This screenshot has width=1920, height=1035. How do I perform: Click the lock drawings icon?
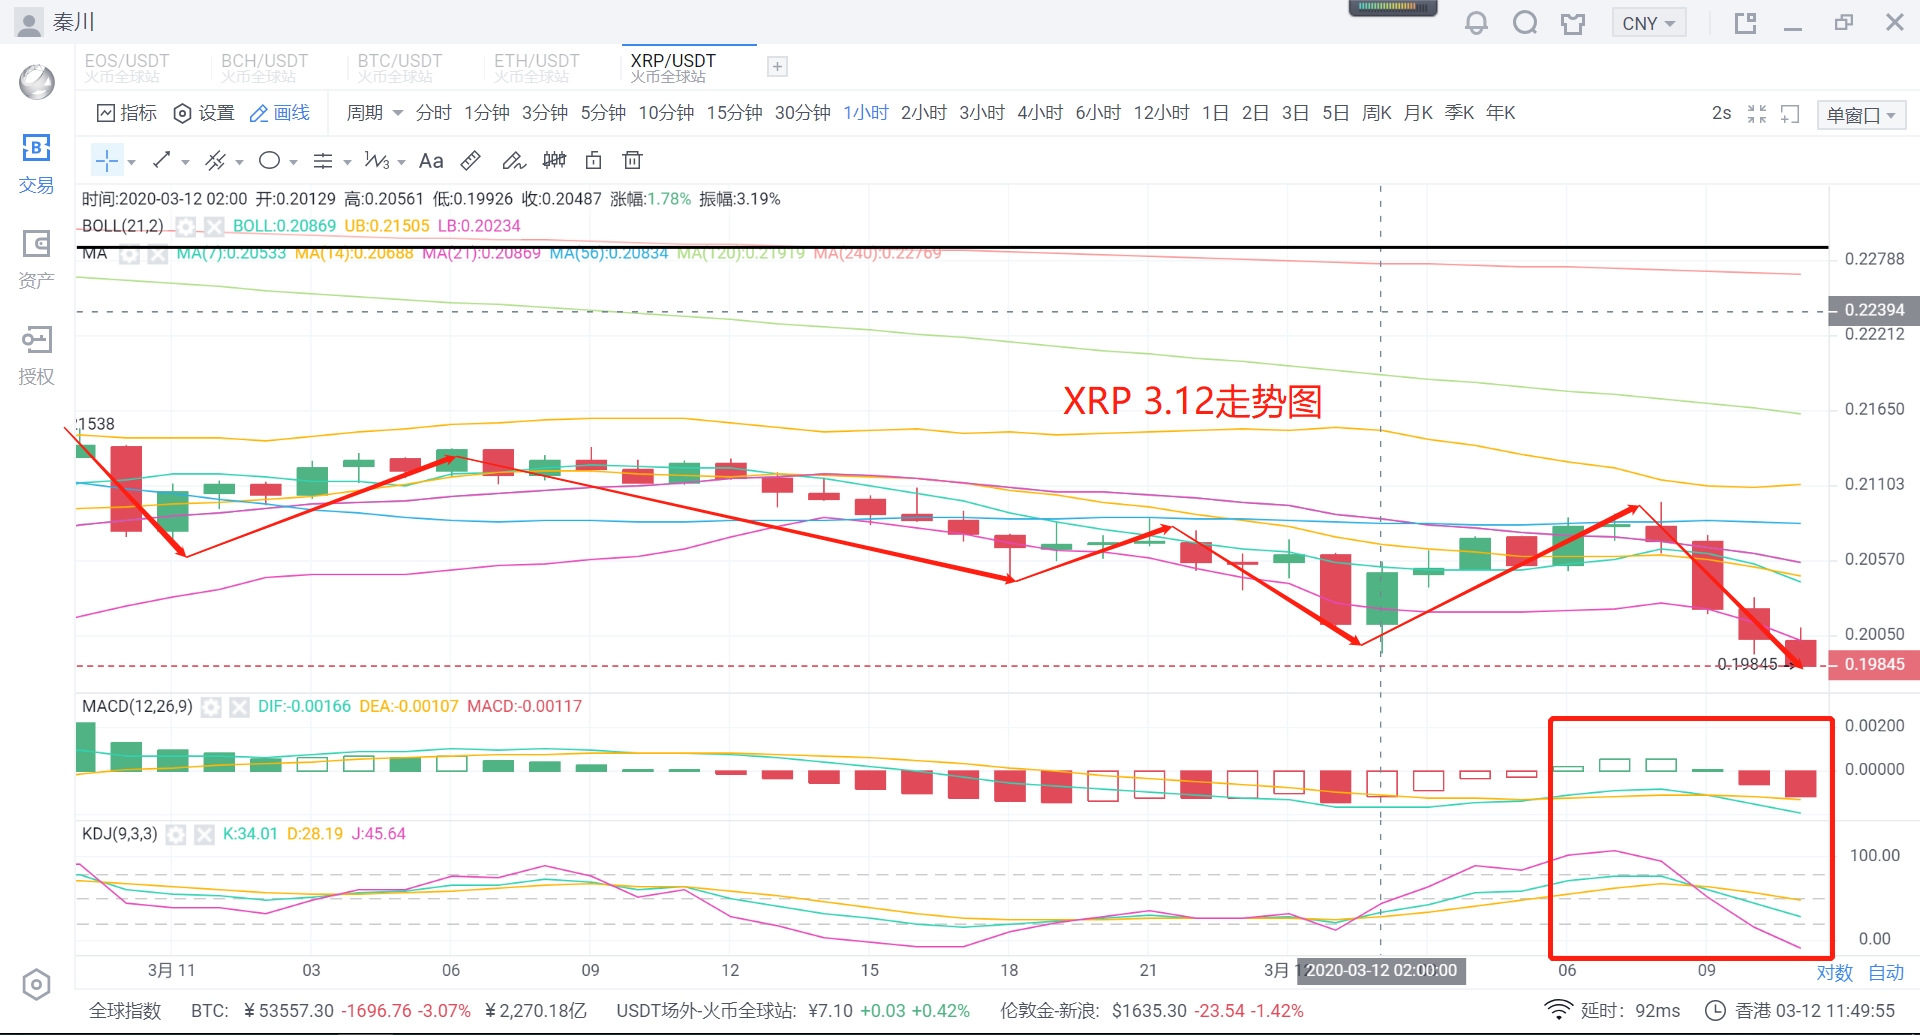[x=593, y=160]
